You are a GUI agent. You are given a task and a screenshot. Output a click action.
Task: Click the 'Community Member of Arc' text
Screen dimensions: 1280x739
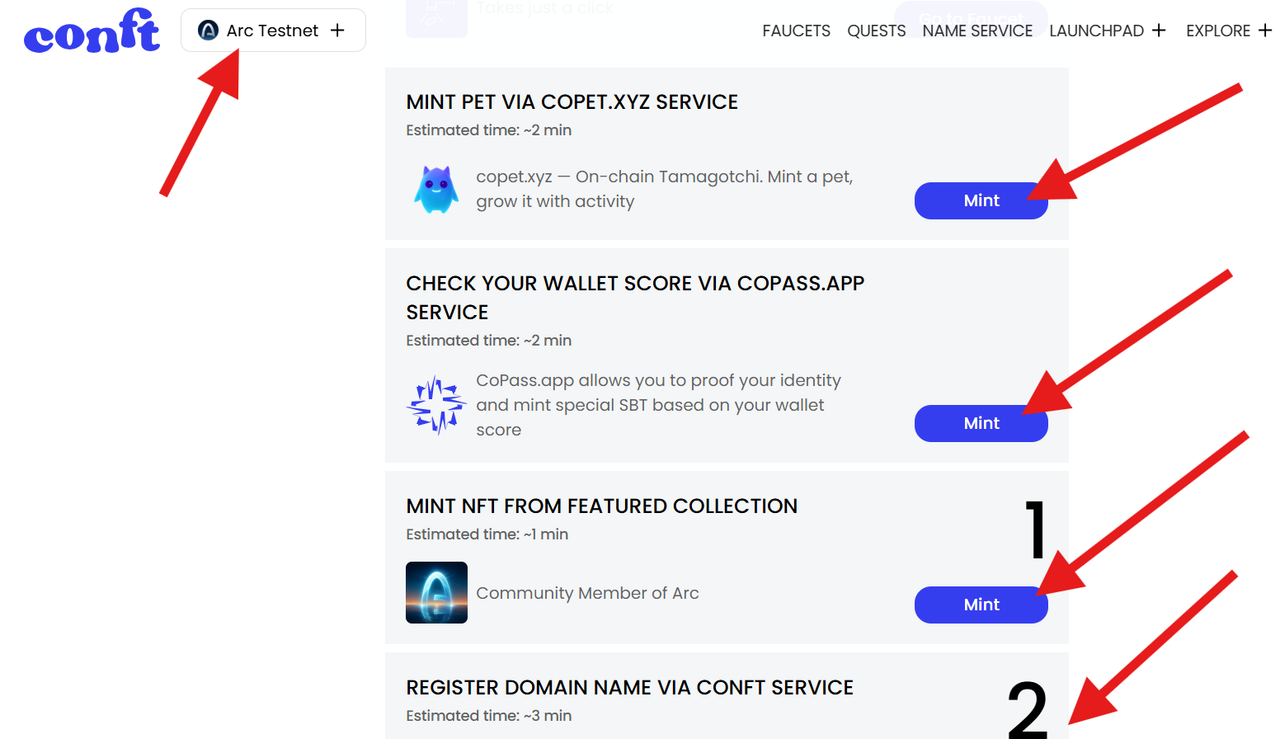pos(588,593)
